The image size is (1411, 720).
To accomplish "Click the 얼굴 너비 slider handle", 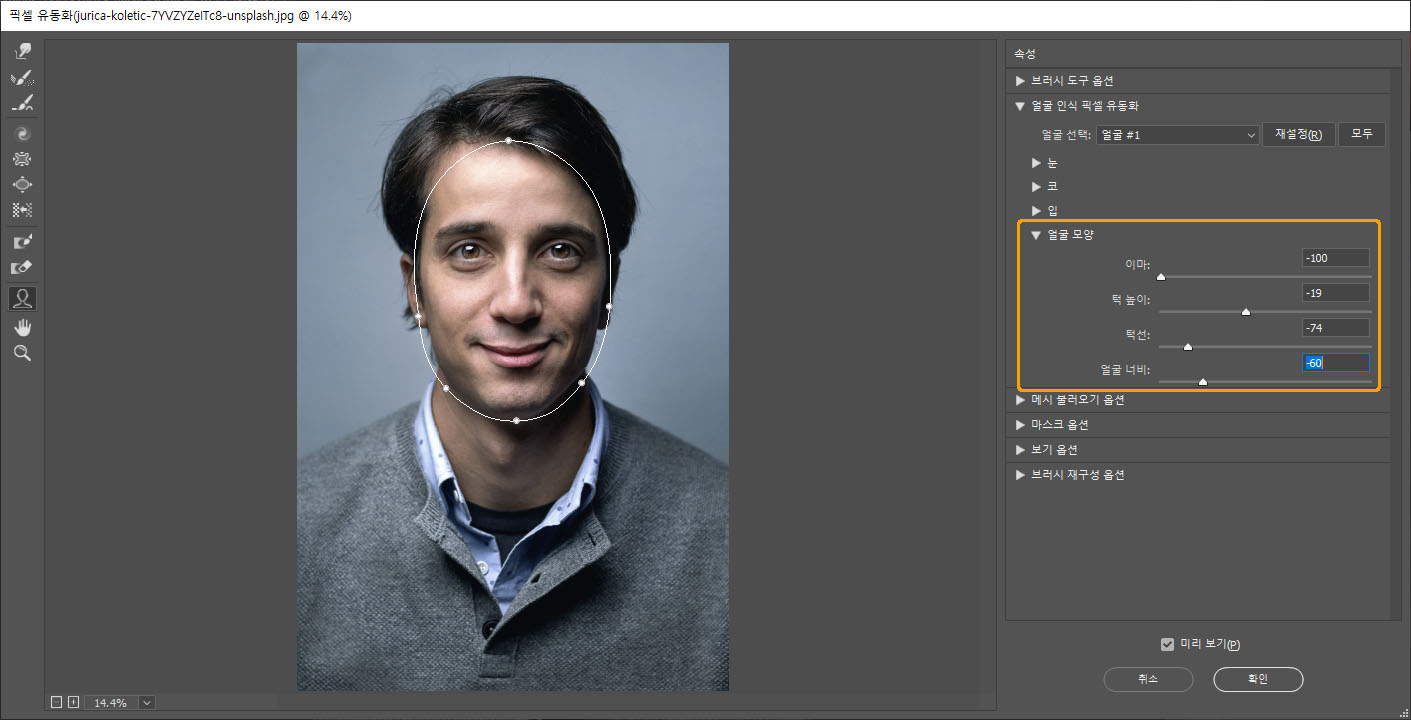I will click(x=1203, y=382).
